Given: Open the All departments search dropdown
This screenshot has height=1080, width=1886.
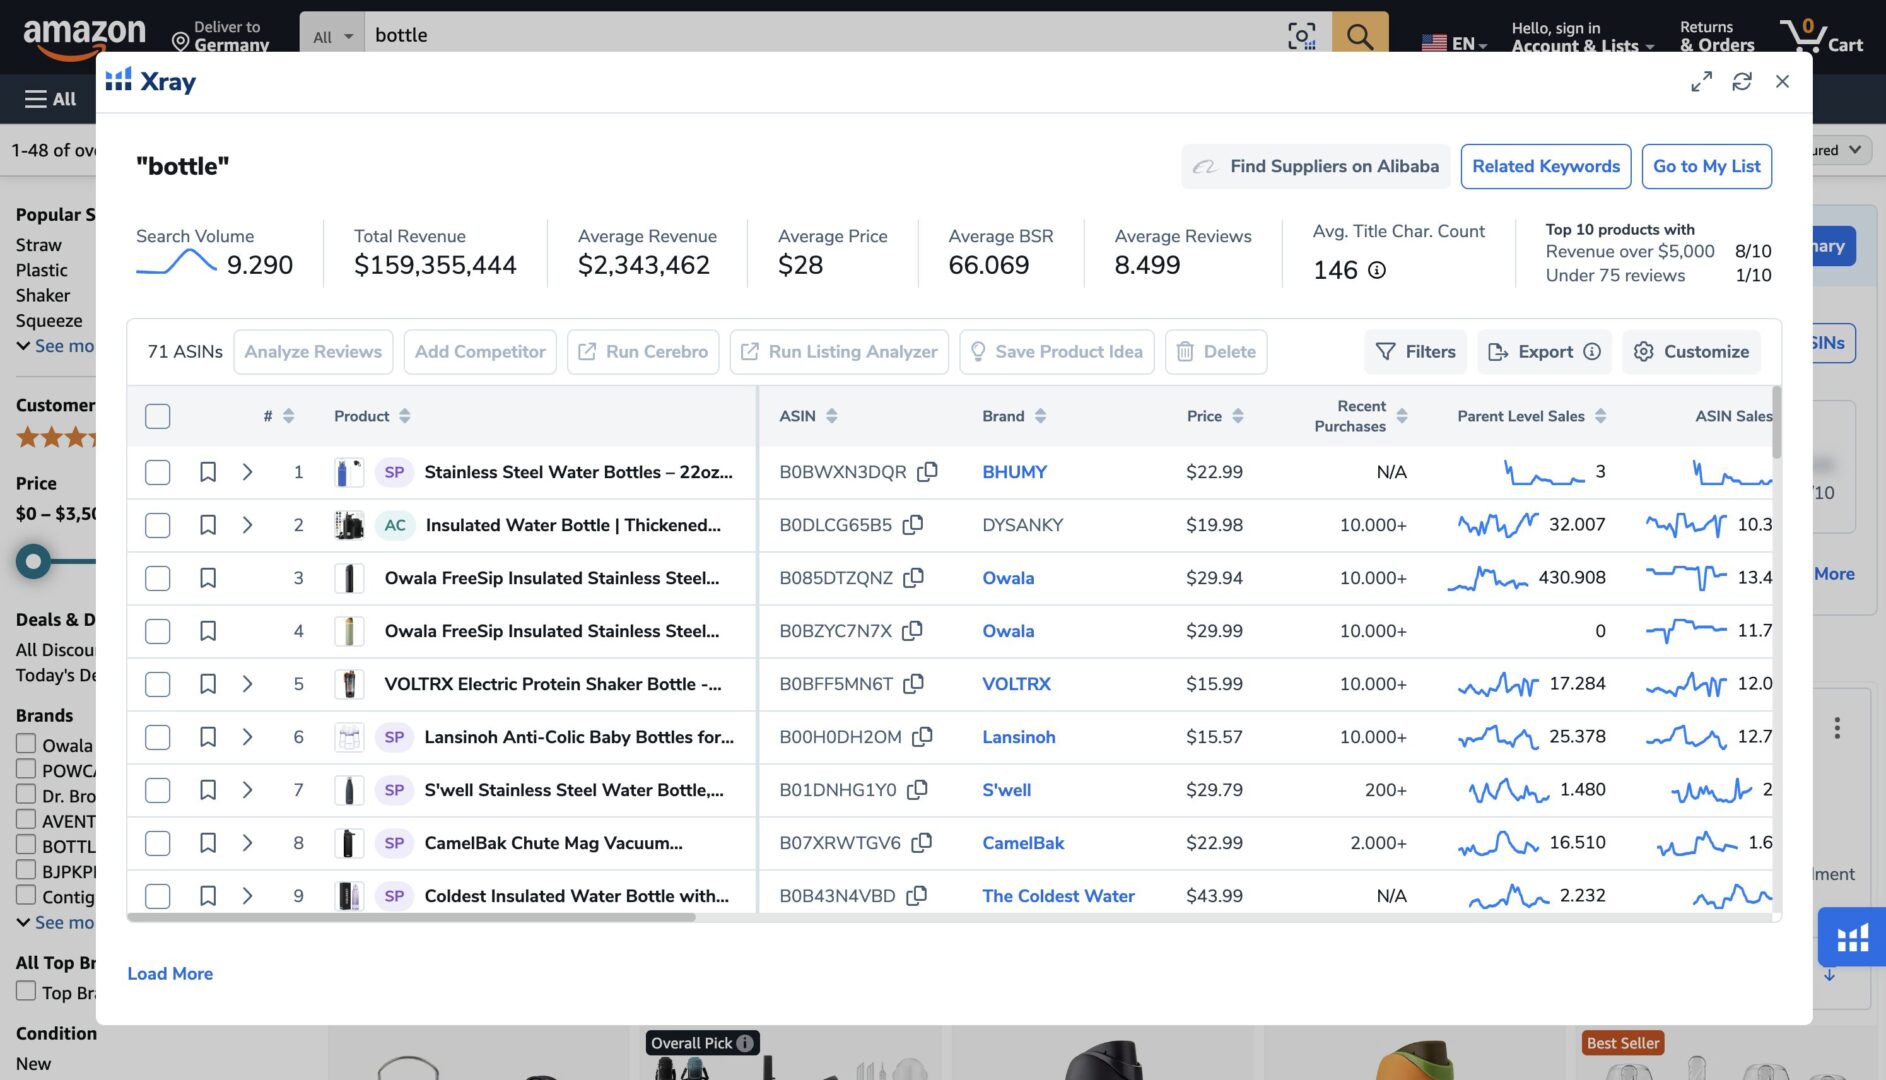Looking at the screenshot, I should click(x=332, y=37).
